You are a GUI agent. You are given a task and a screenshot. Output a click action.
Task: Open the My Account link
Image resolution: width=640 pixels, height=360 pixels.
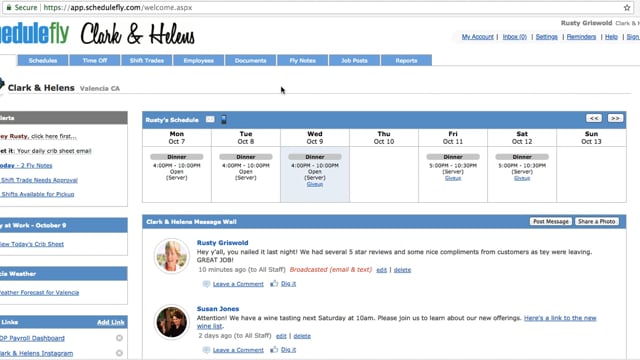pos(478,37)
